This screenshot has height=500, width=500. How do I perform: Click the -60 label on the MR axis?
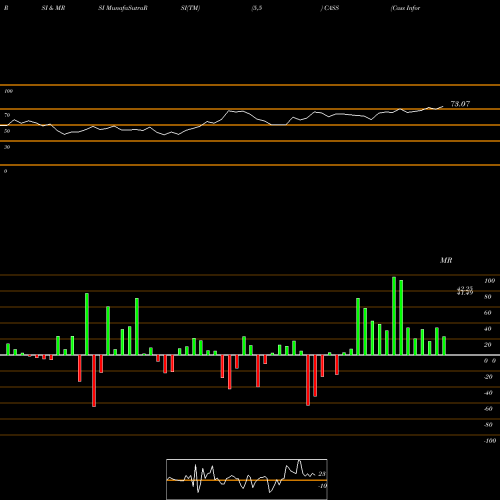coord(488,409)
